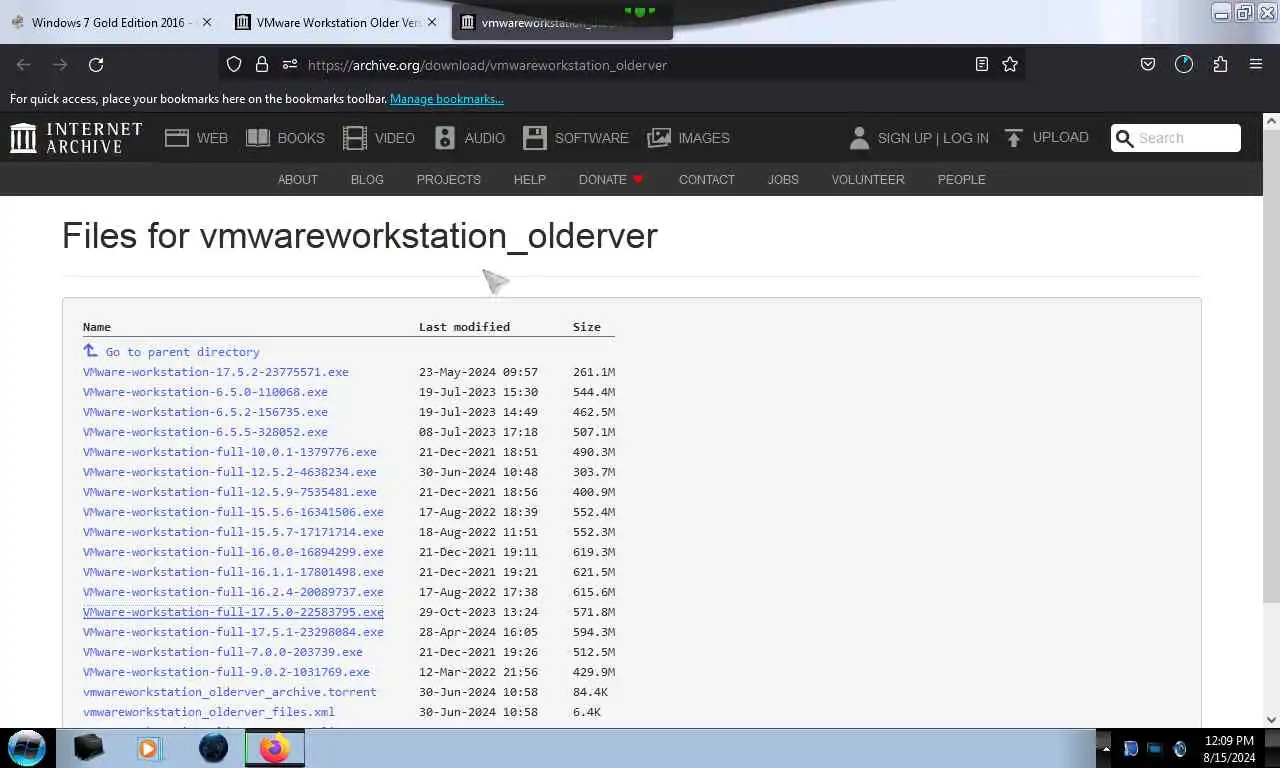
Task: Download VMware-workstation-full-10.0.1-1379776.exe
Action: click(230, 452)
